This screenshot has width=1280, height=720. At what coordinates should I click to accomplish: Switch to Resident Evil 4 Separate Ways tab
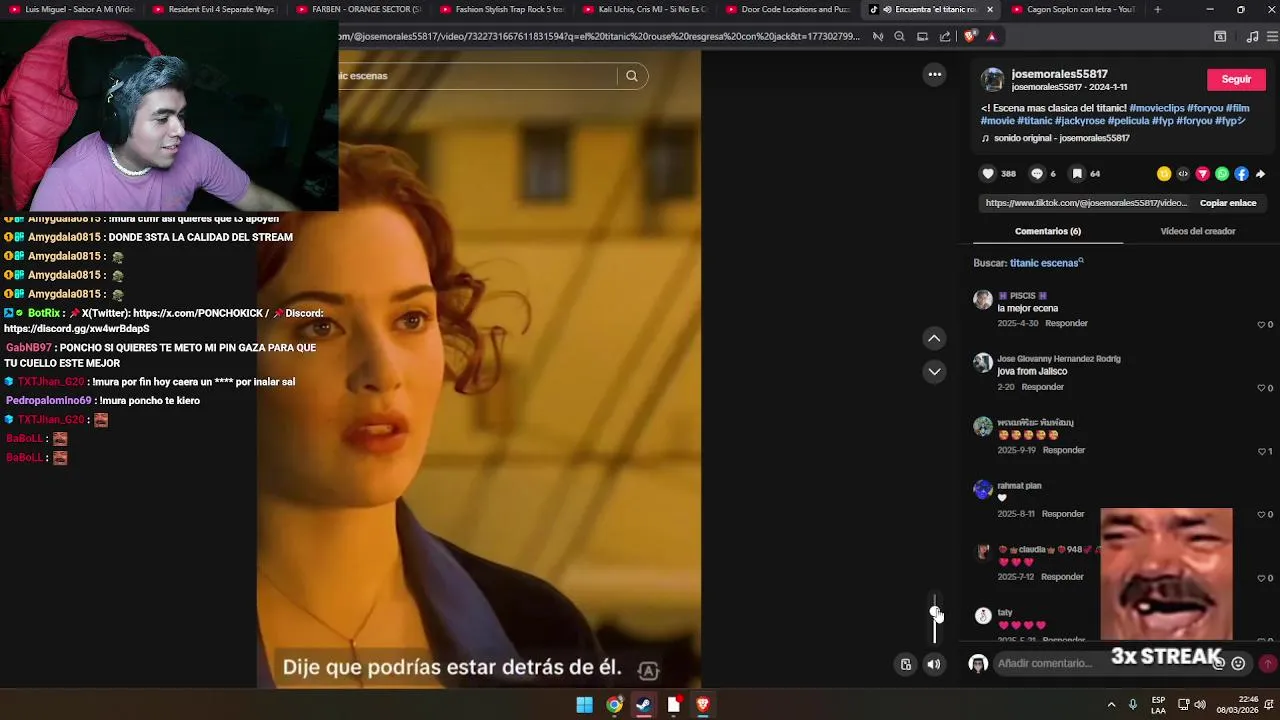[215, 10]
